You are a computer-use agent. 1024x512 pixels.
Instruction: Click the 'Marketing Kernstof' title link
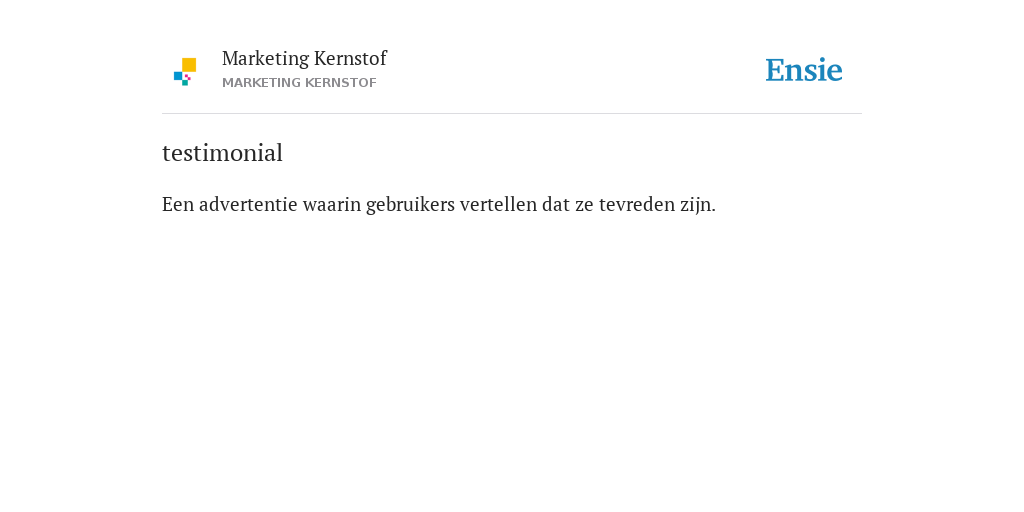pos(304,58)
